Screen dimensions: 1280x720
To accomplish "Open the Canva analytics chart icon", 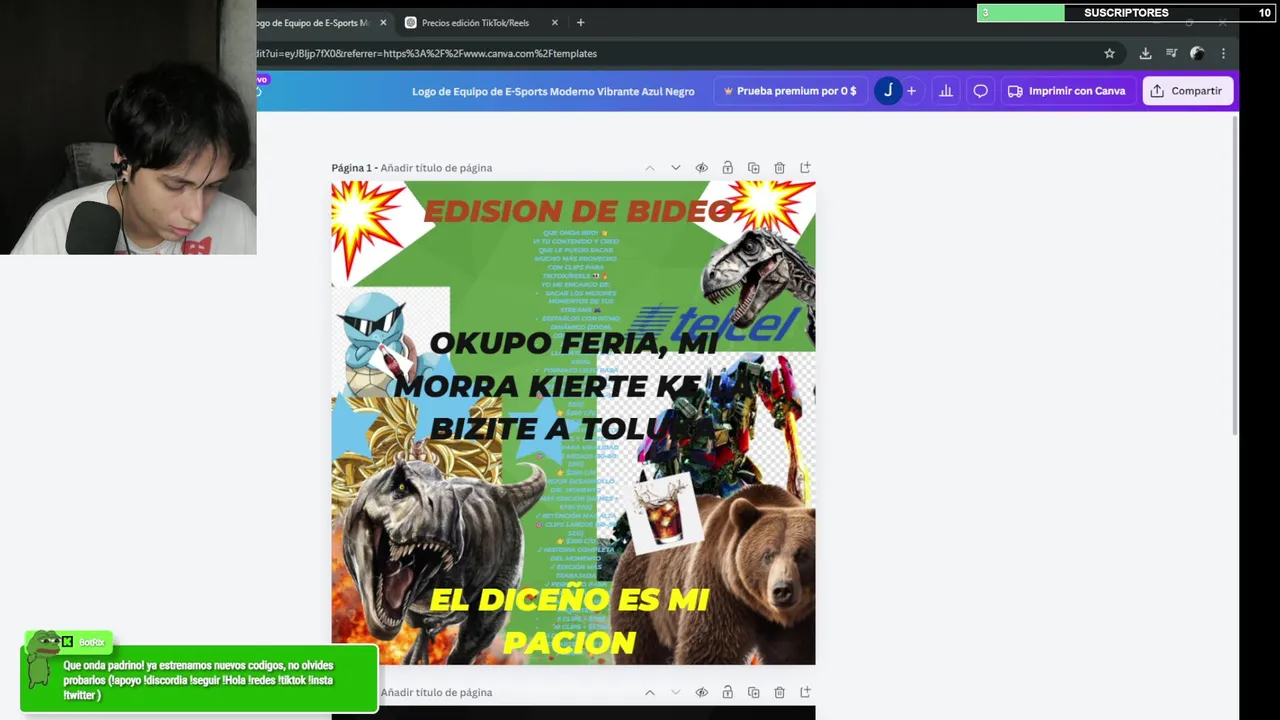I will 945,91.
